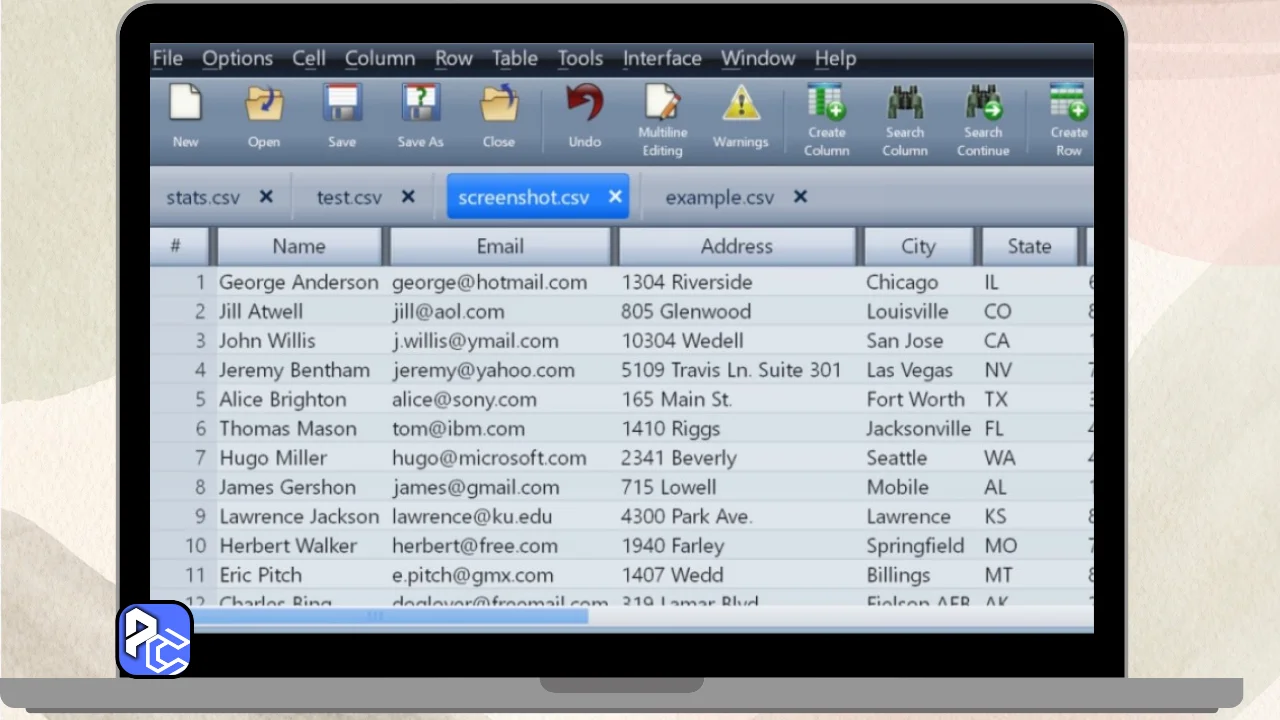Open the Warnings triangle icon

(740, 104)
